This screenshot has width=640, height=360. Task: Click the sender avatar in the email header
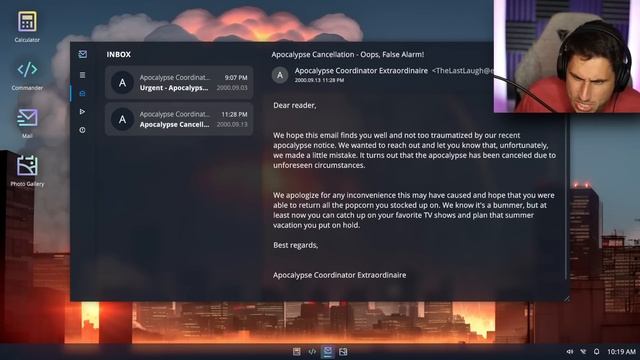[280, 75]
